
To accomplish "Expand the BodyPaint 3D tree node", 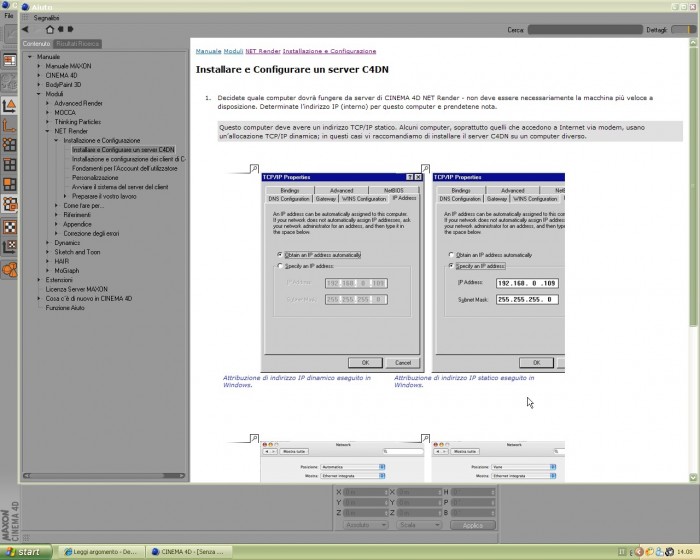I will point(39,85).
